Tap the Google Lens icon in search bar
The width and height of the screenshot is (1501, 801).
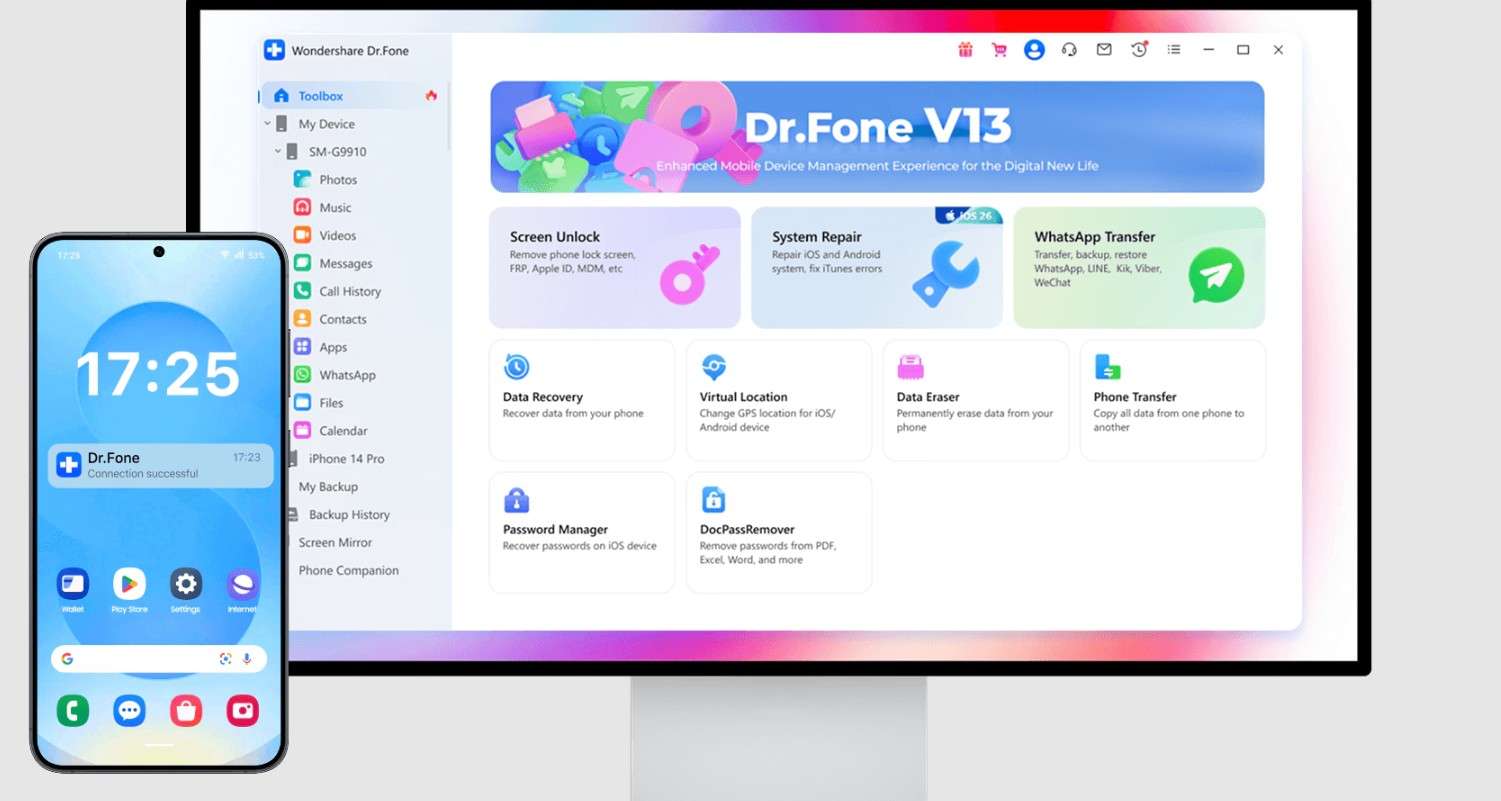225,659
